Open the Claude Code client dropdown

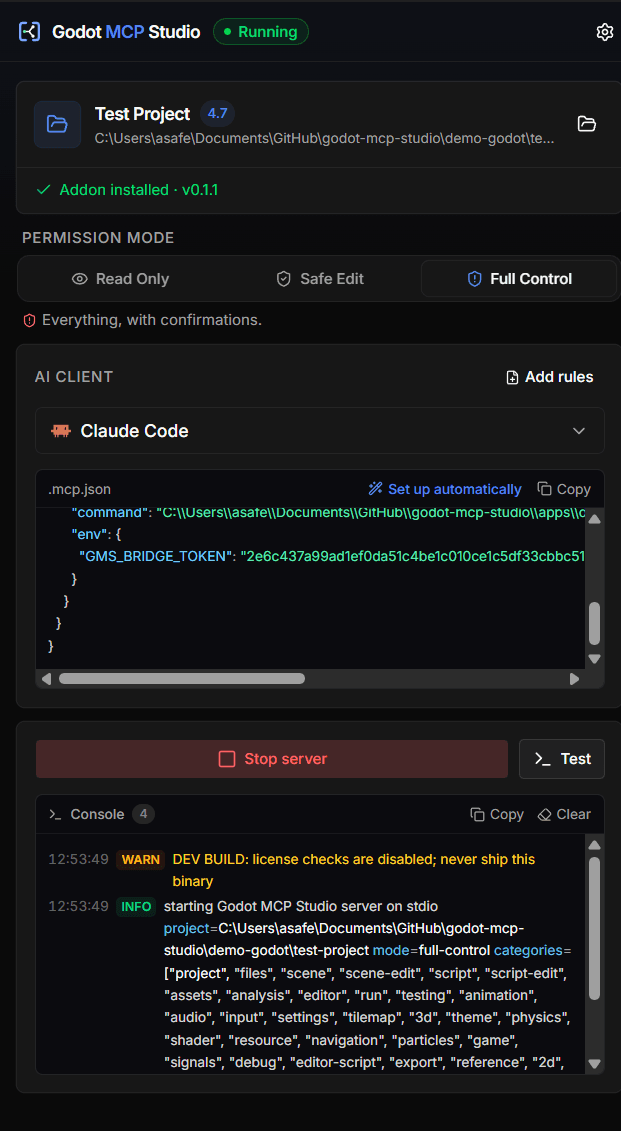point(320,431)
